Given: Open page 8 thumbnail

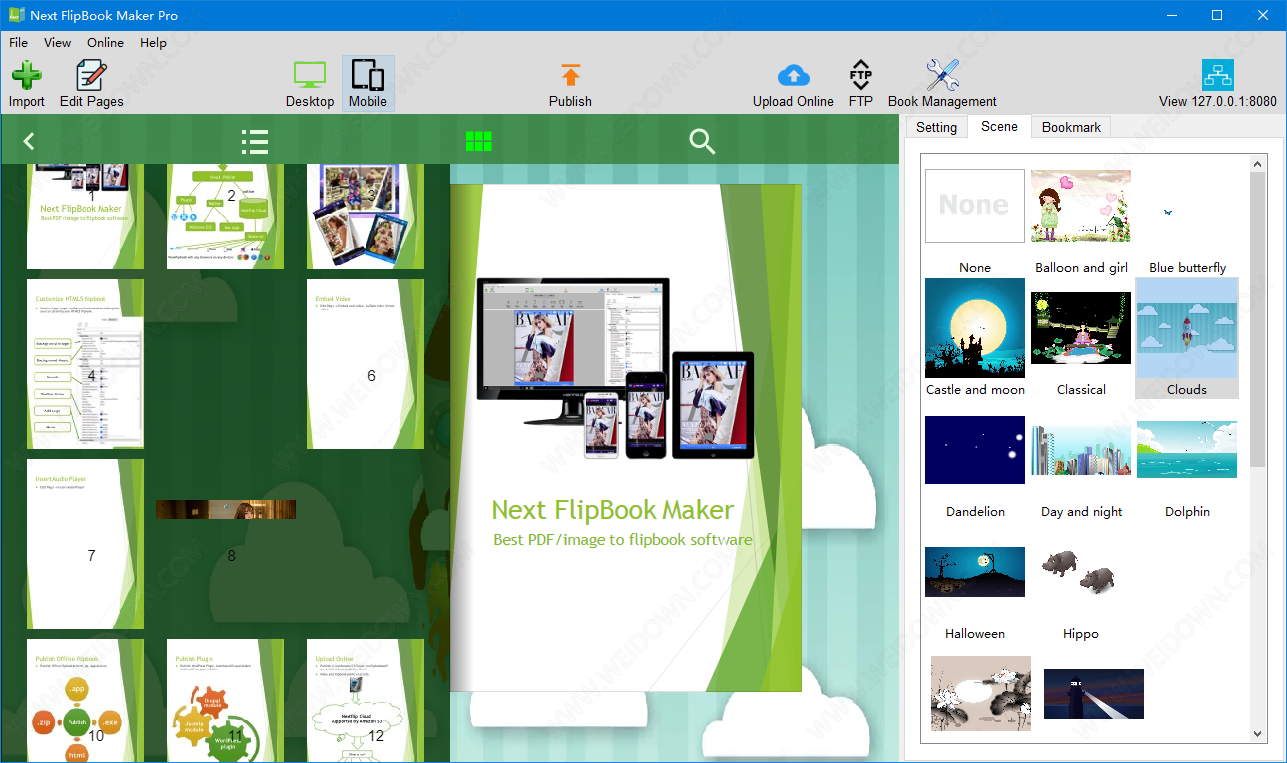Looking at the screenshot, I should click(x=226, y=510).
